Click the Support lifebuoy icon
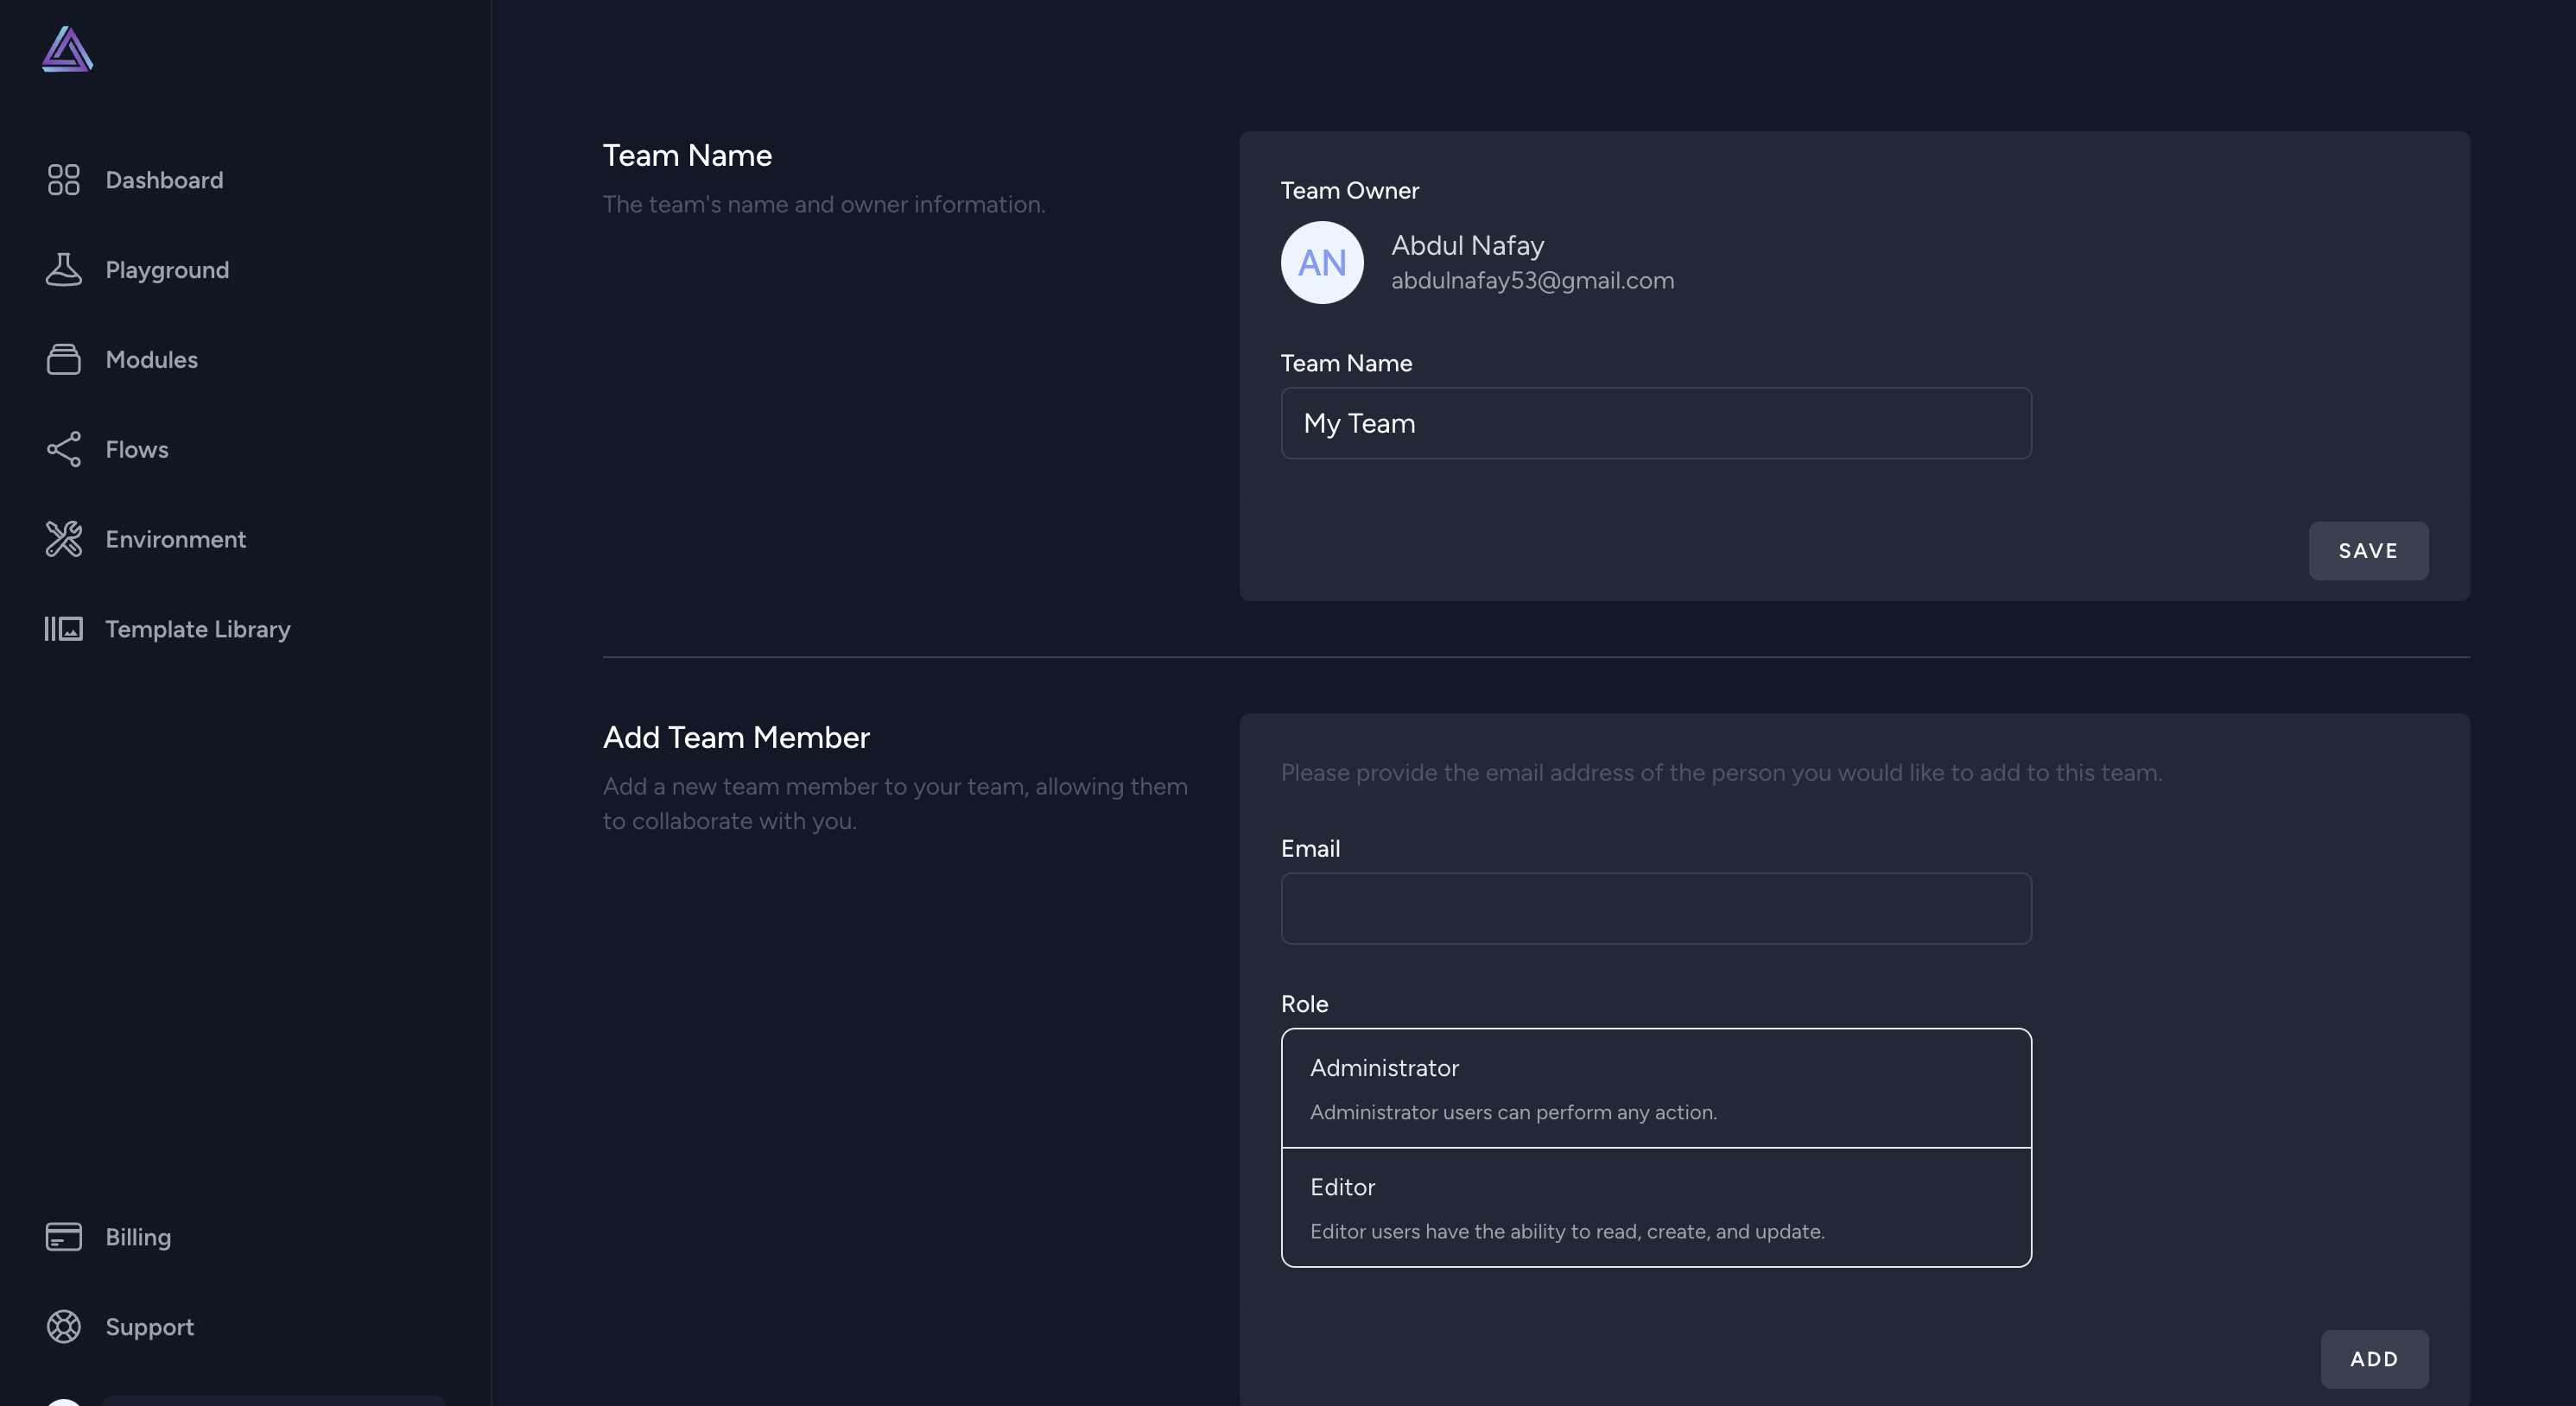The height and width of the screenshot is (1406, 2576). tap(63, 1327)
